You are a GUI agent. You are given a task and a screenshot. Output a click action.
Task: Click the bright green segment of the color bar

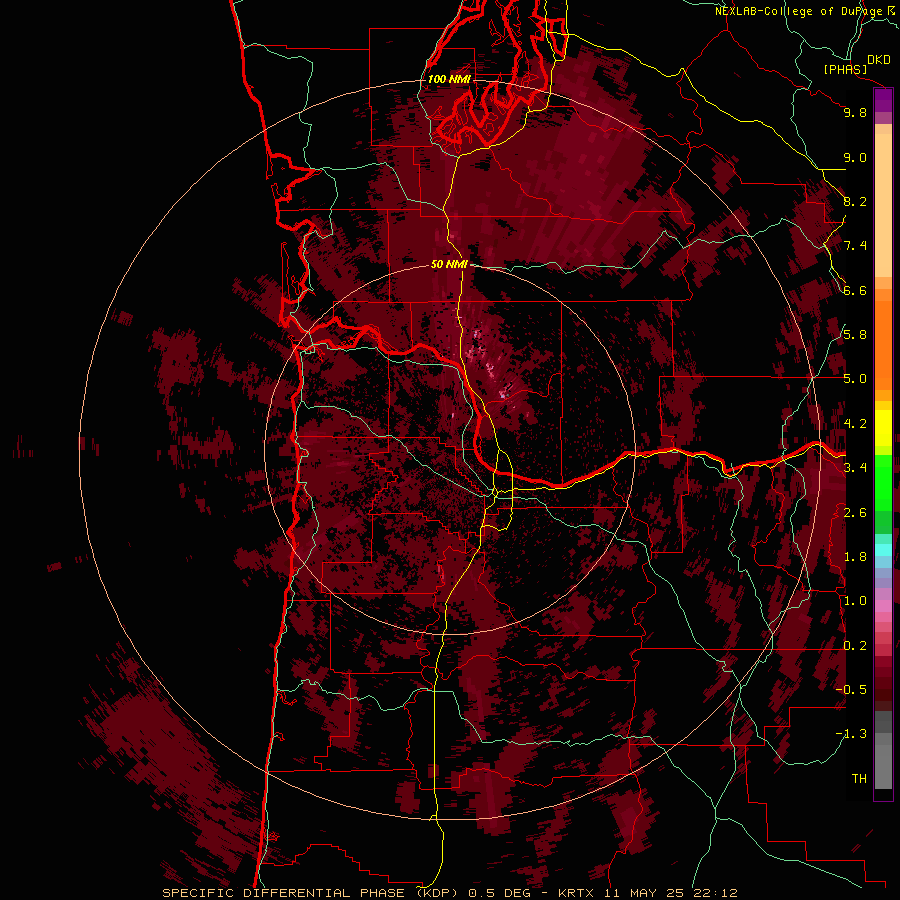tap(883, 483)
